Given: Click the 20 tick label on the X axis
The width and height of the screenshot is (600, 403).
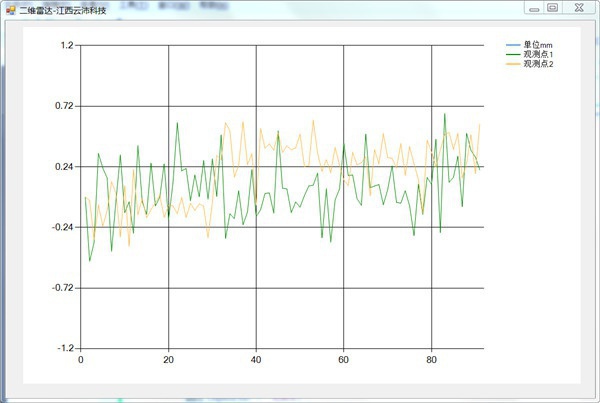Looking at the screenshot, I should 168,361.
